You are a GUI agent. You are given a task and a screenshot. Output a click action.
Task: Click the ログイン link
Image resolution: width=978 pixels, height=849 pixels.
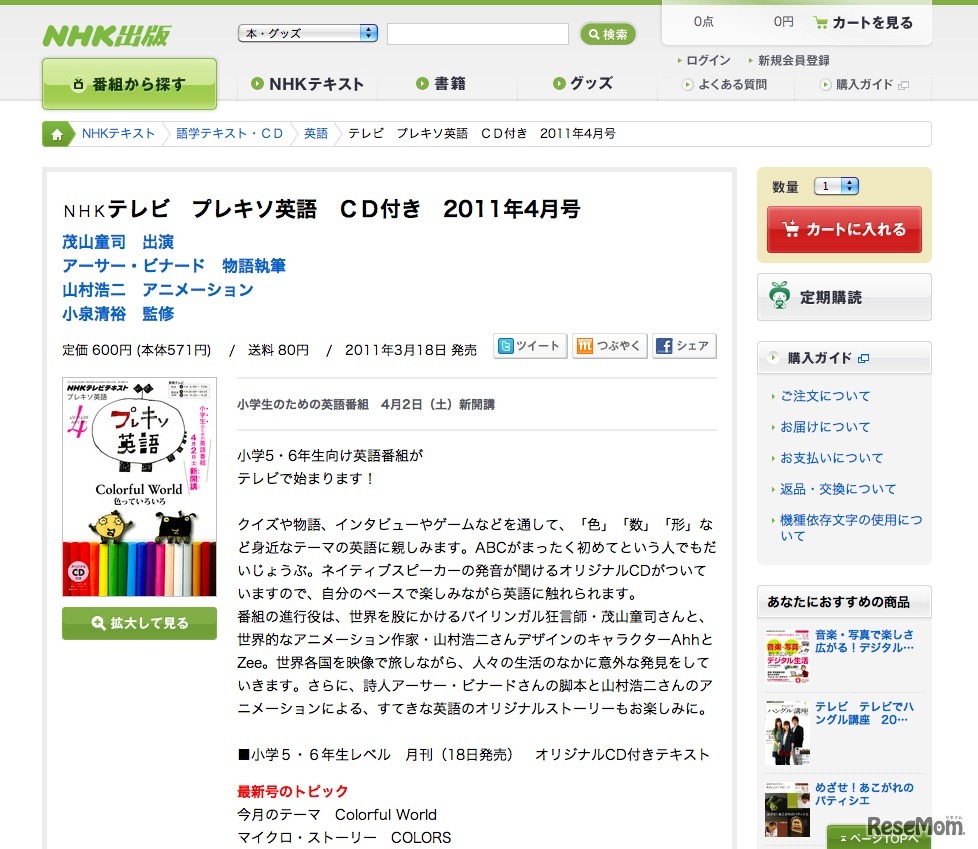pos(708,61)
